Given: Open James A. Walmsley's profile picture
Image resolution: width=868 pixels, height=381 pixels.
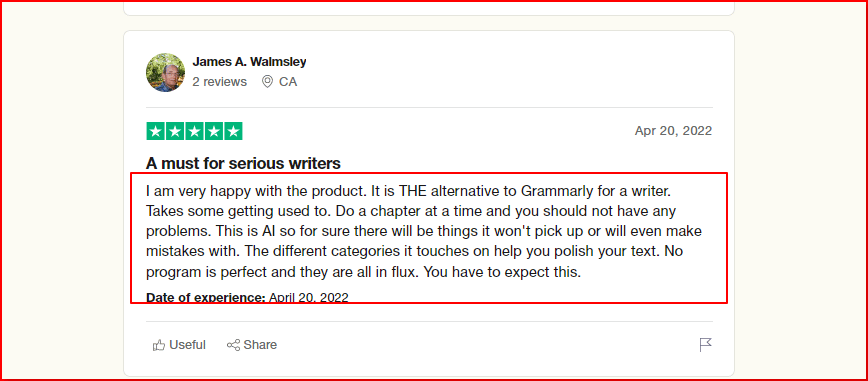Looking at the screenshot, I should (166, 73).
